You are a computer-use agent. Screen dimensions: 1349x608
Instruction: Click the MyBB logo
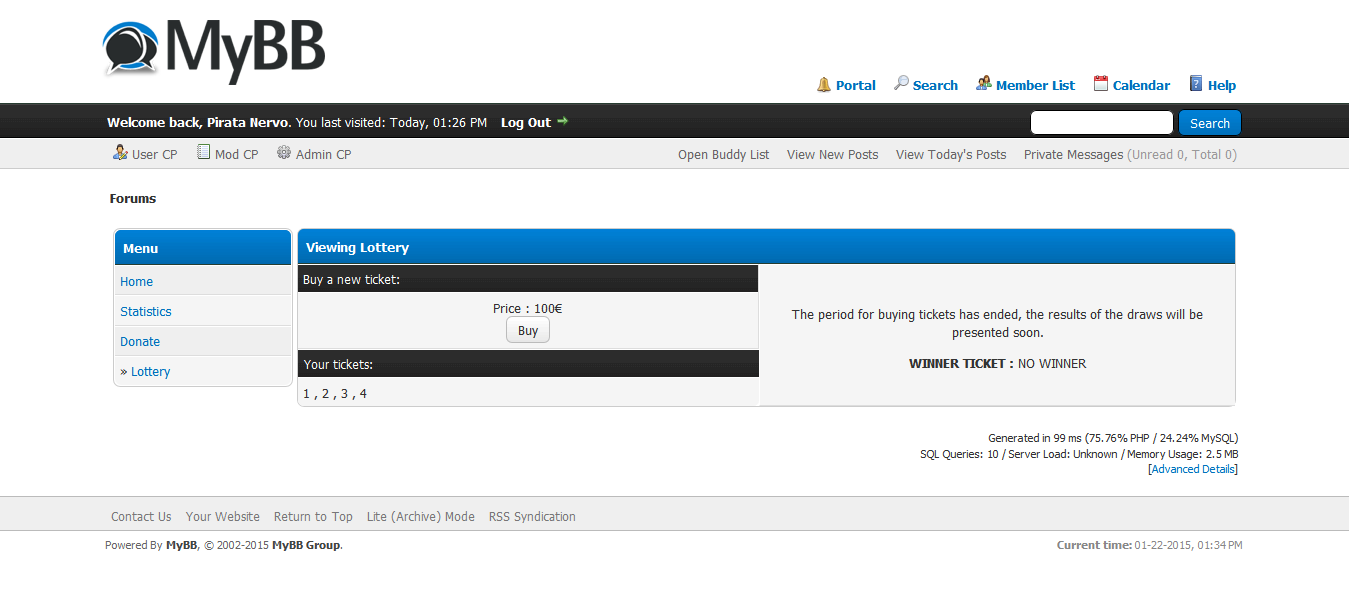pos(214,49)
